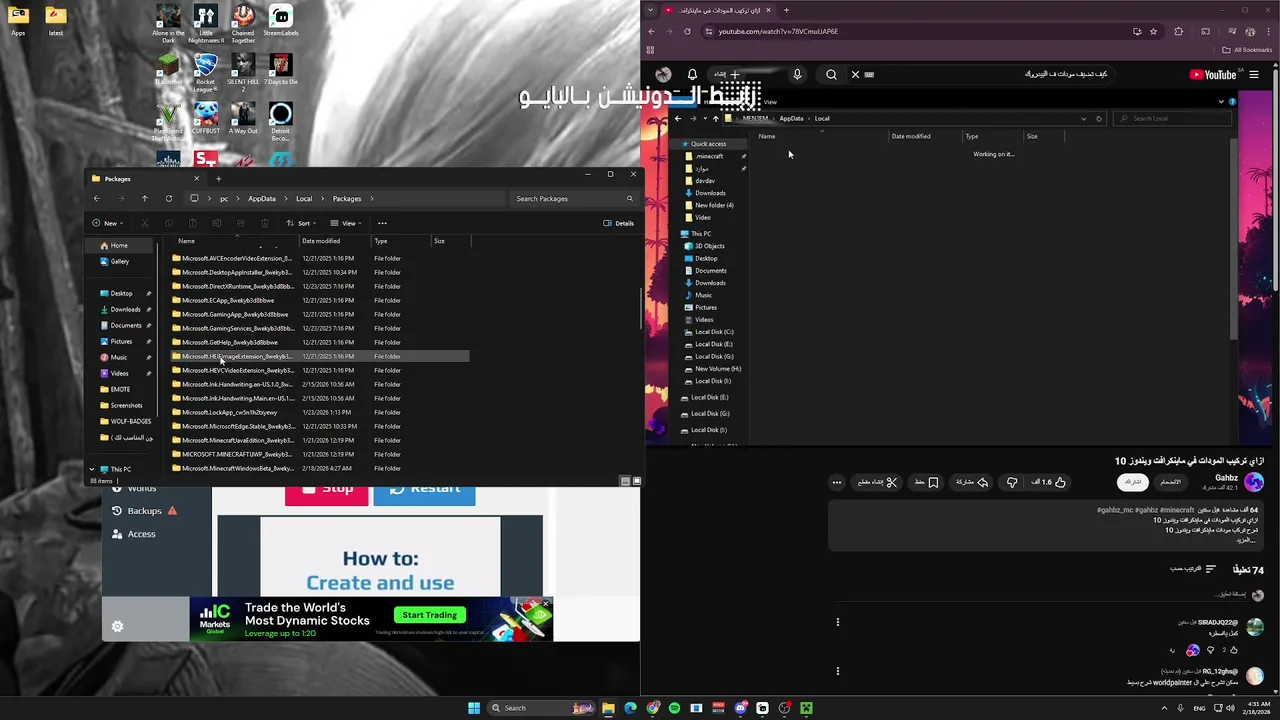This screenshot has width=1280, height=720.
Task: Open Backups in the server panel sidebar
Action: point(144,511)
